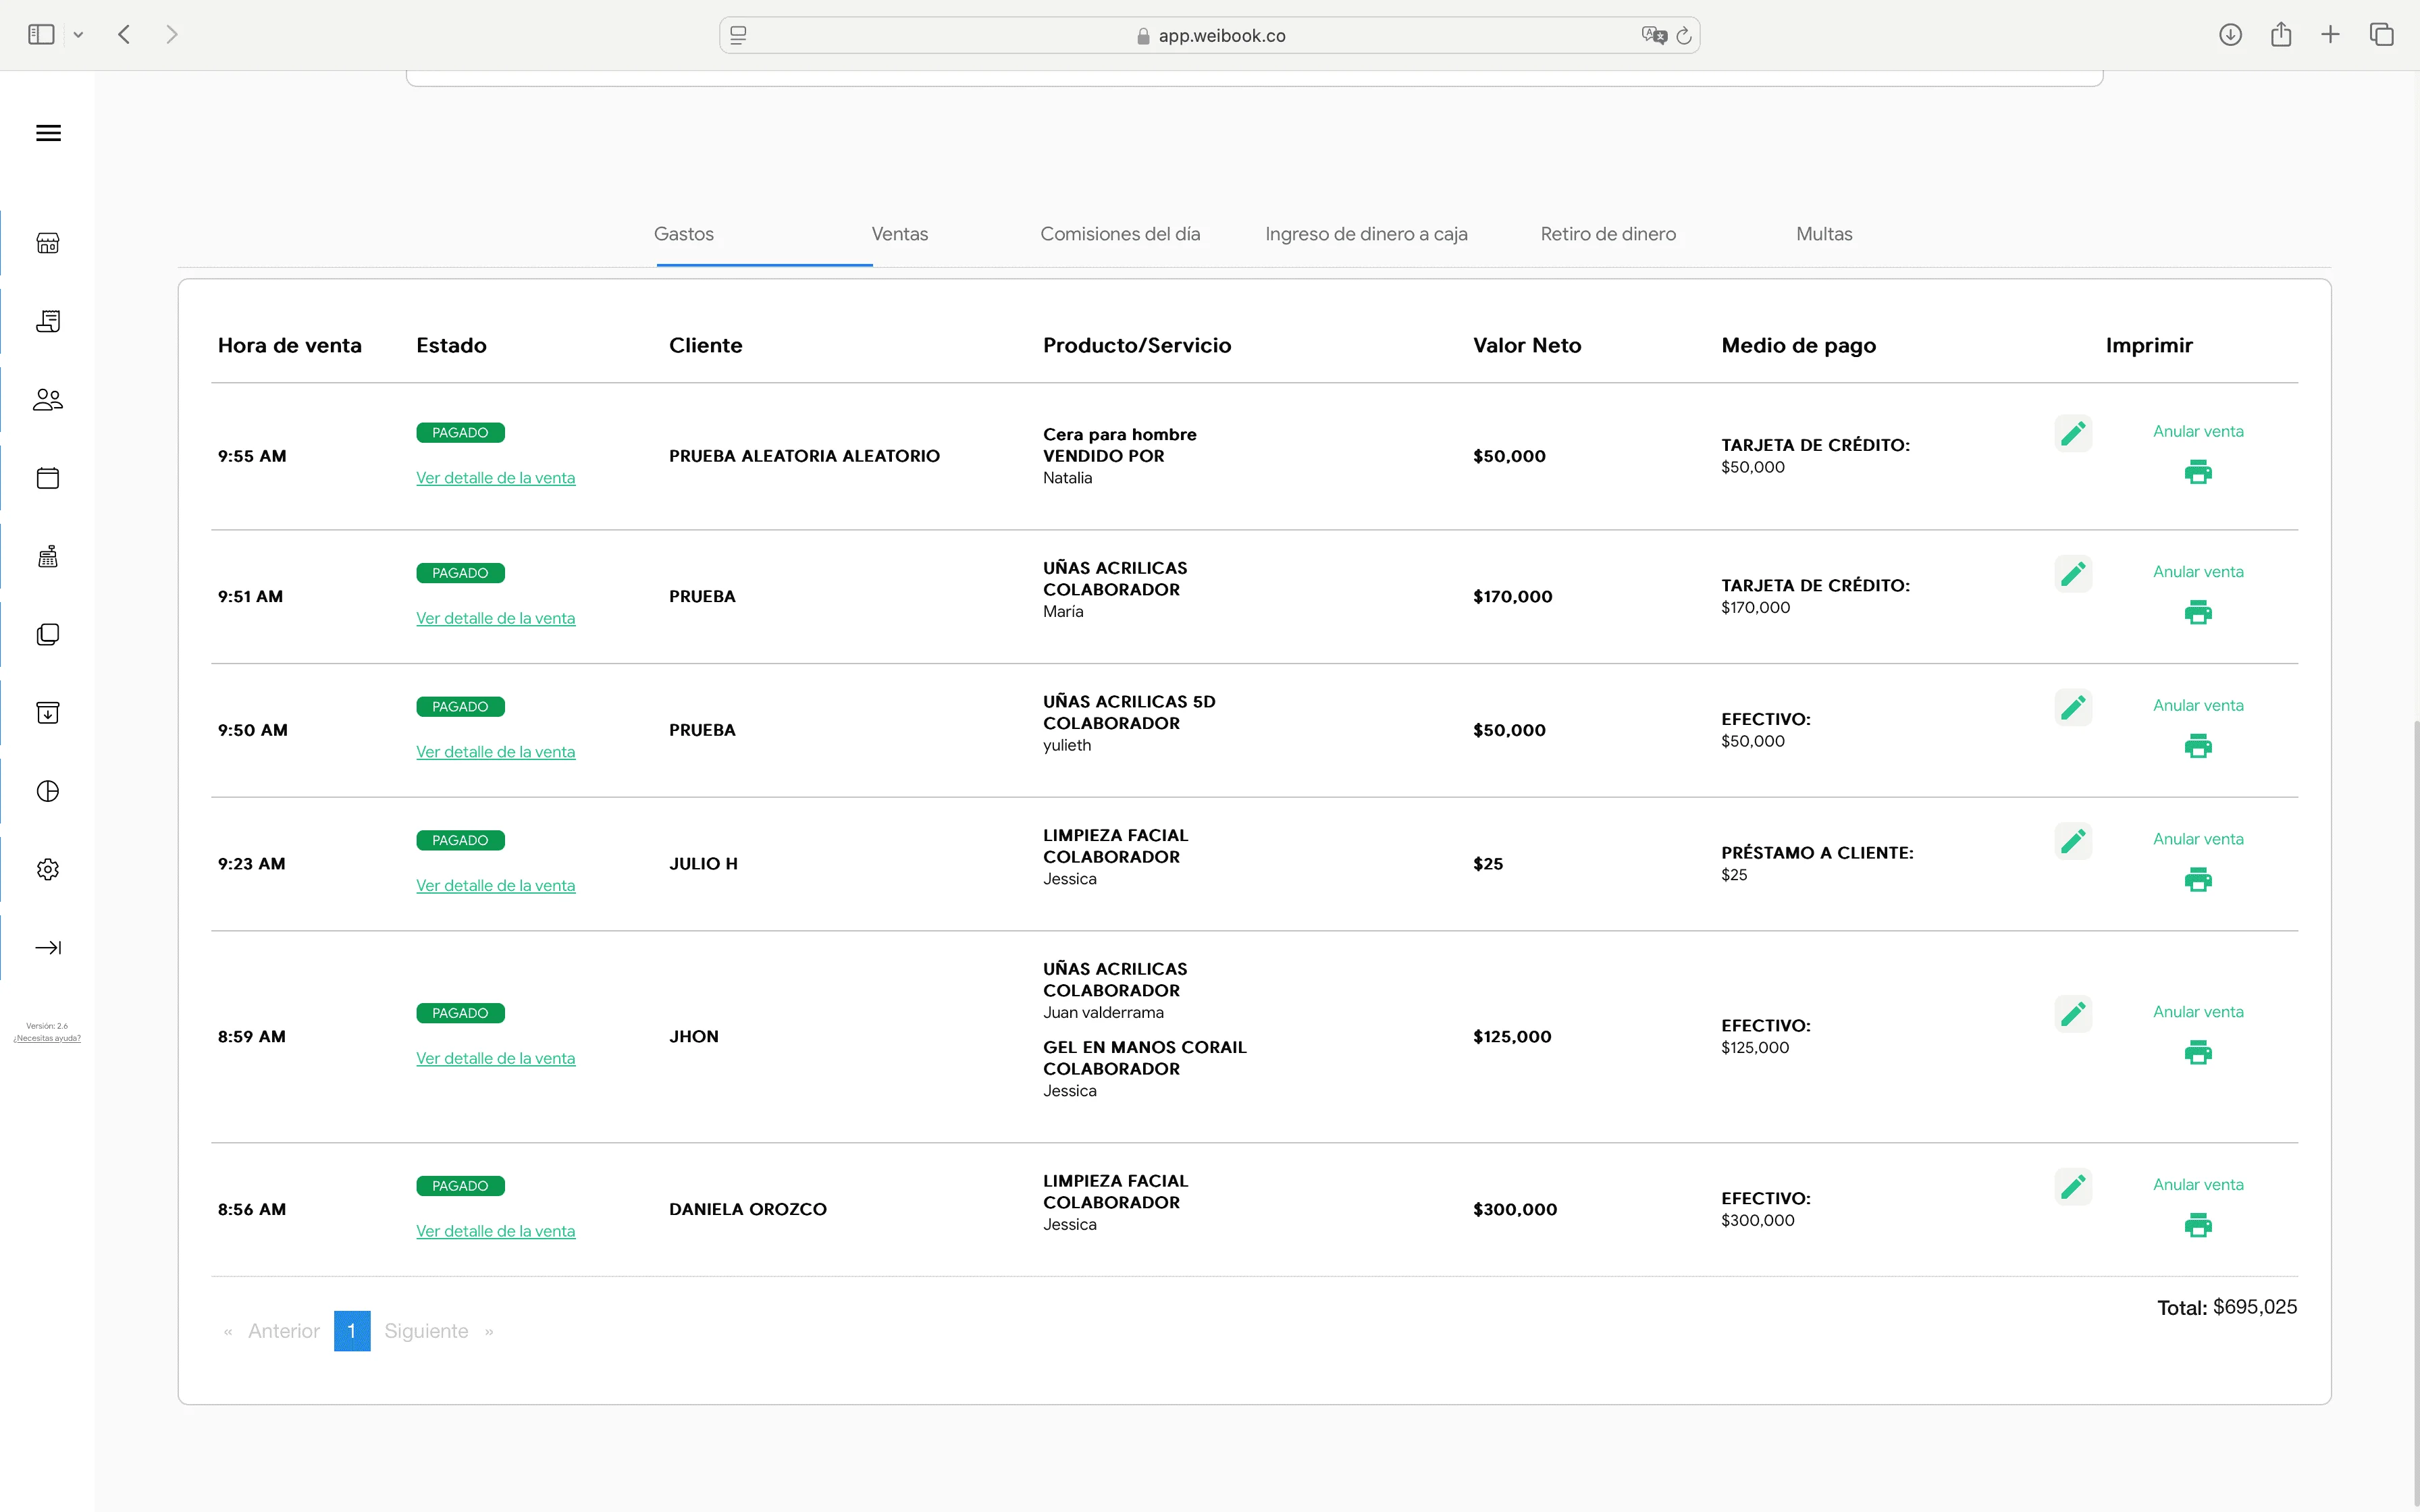Open 'Ver detalle de la venta' for JULIO H
This screenshot has height=1512, width=2420.
(x=496, y=885)
